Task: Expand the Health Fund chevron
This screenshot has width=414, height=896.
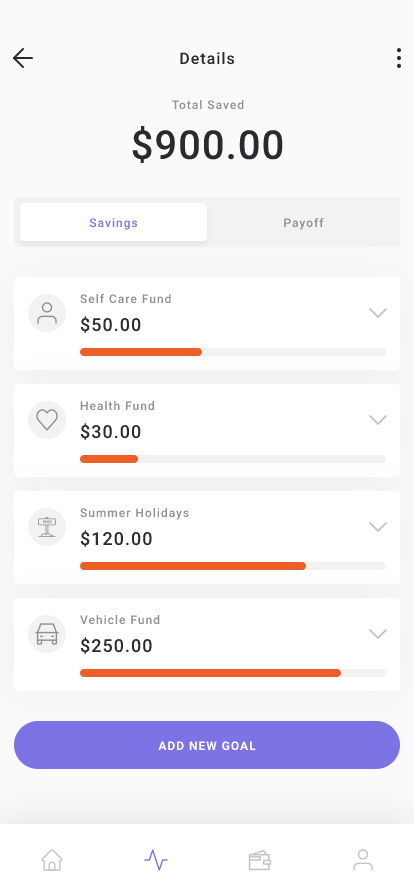Action: pos(378,419)
